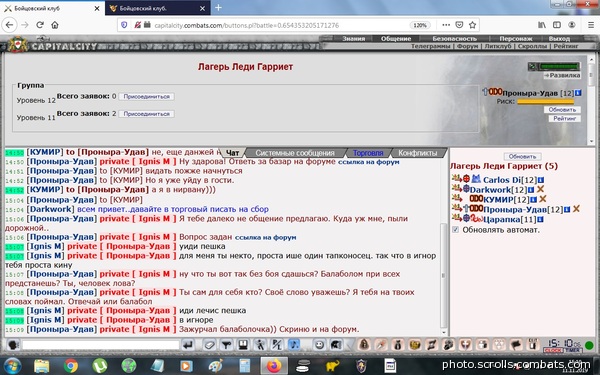Switch to the Системные сообщения tab
600x375 pixels.
coord(295,153)
